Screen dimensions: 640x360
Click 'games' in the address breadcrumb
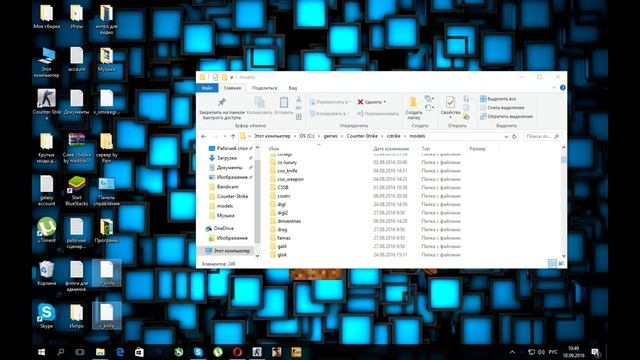331,136
